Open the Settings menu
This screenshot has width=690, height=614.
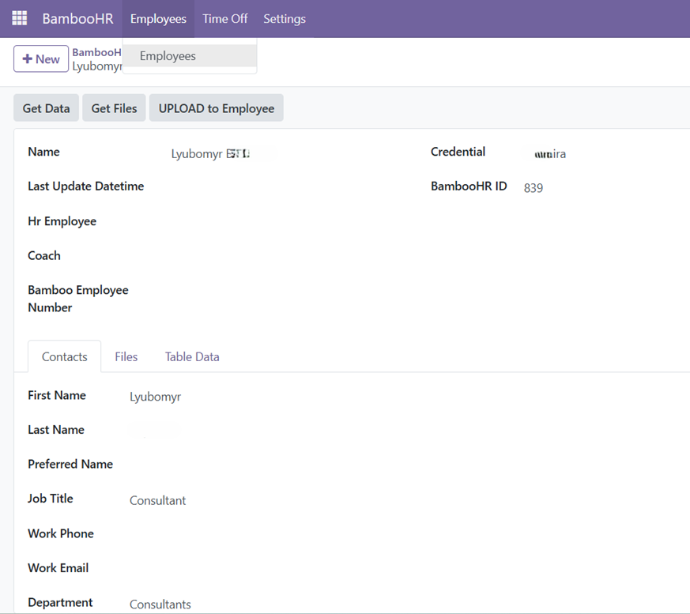[x=284, y=19]
